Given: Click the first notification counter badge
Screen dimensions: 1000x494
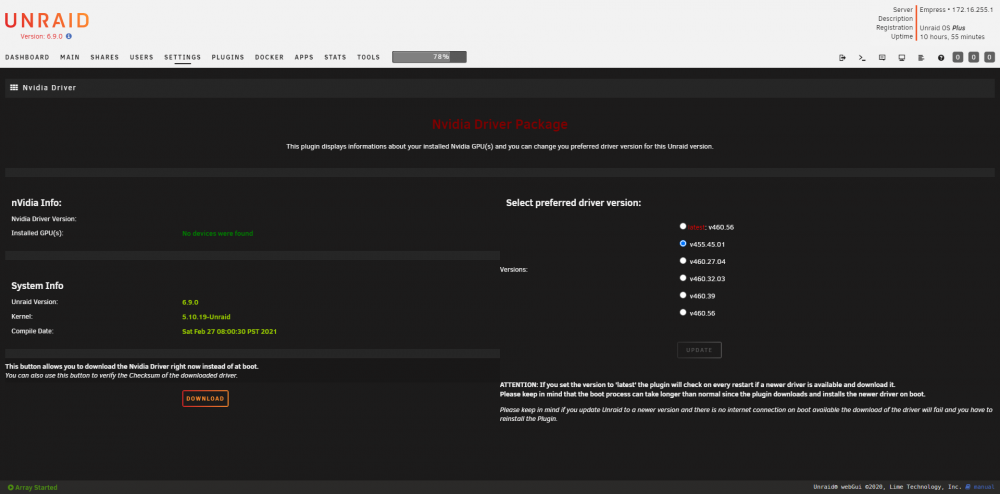Looking at the screenshot, I should click(x=958, y=57).
